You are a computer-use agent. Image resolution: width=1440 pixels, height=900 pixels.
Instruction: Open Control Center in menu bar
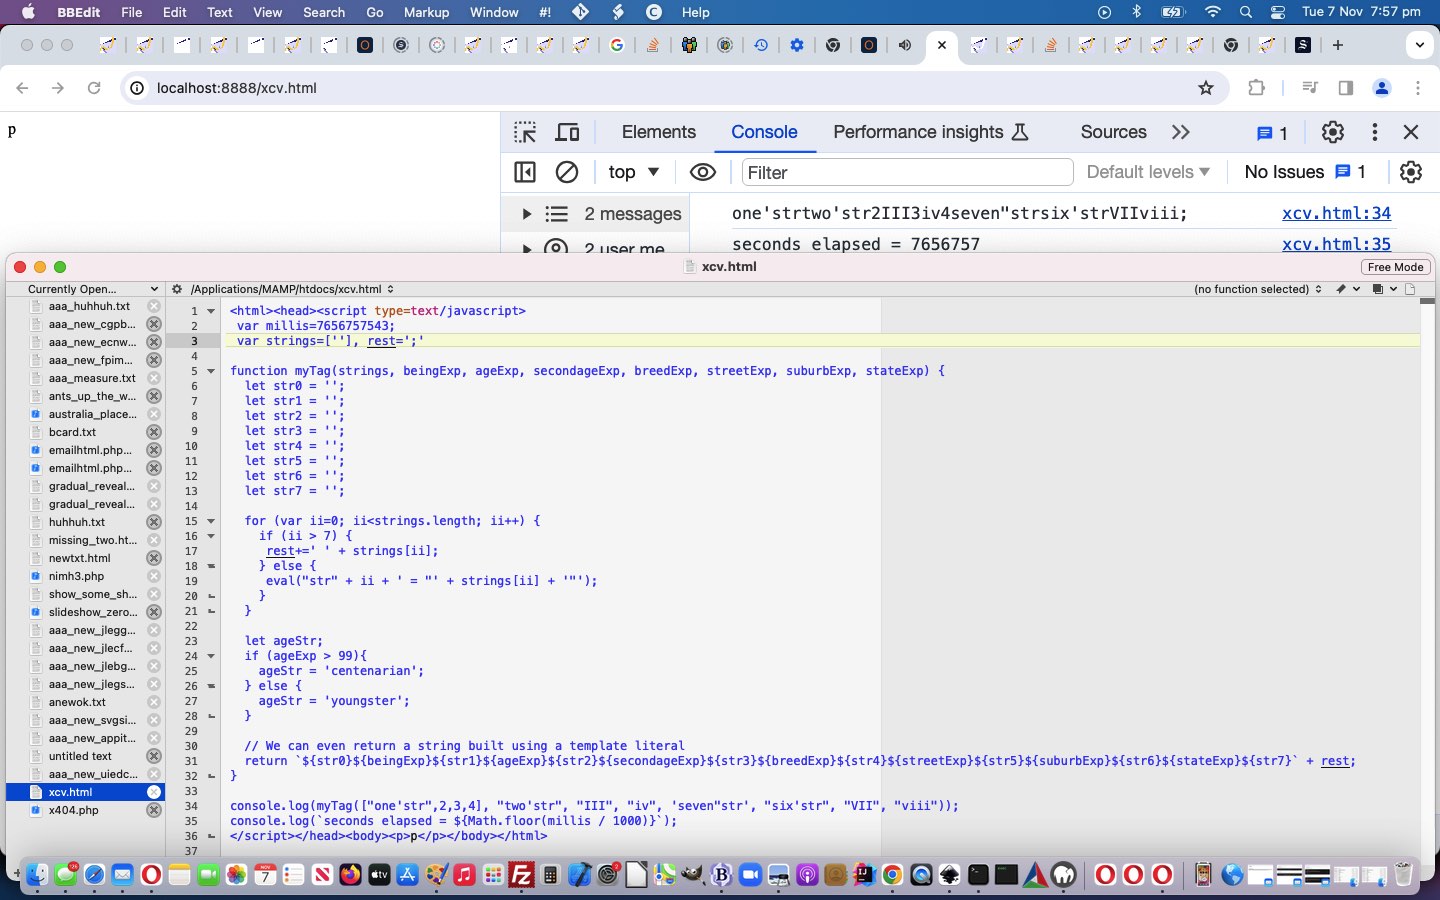1278,12
